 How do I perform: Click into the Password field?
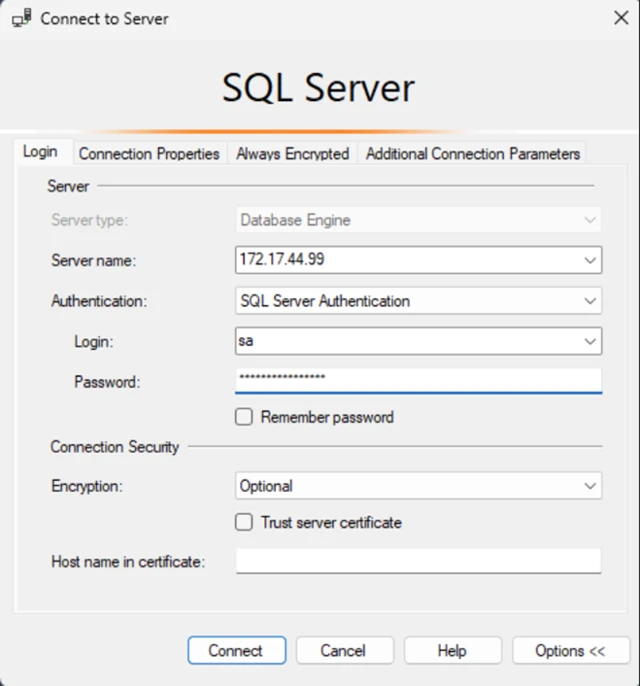pos(418,380)
